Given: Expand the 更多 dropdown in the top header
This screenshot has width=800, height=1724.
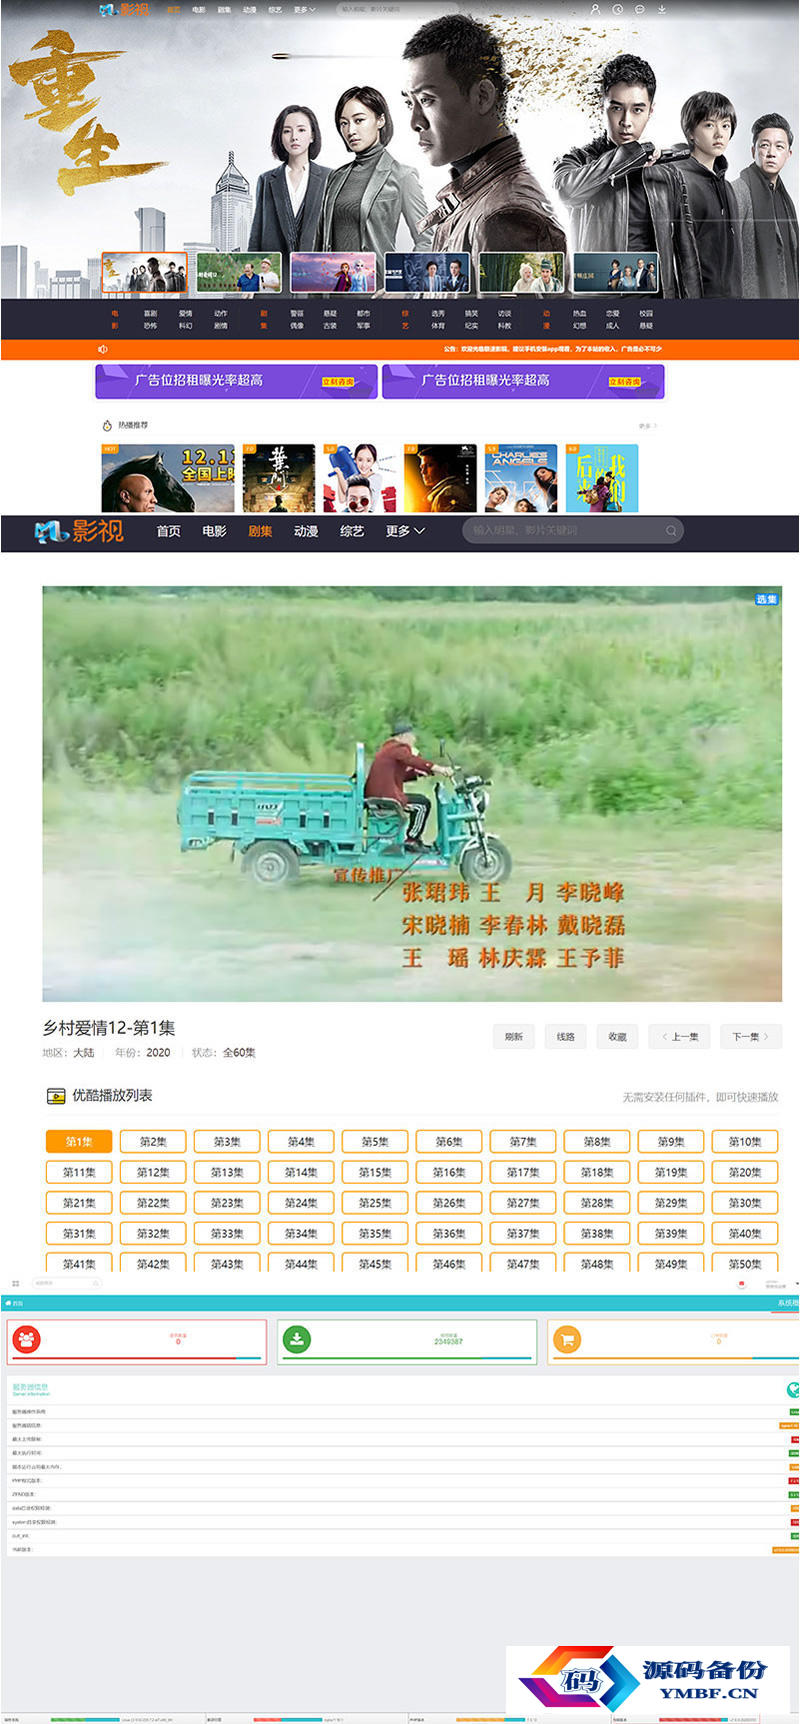Looking at the screenshot, I should point(304,10).
